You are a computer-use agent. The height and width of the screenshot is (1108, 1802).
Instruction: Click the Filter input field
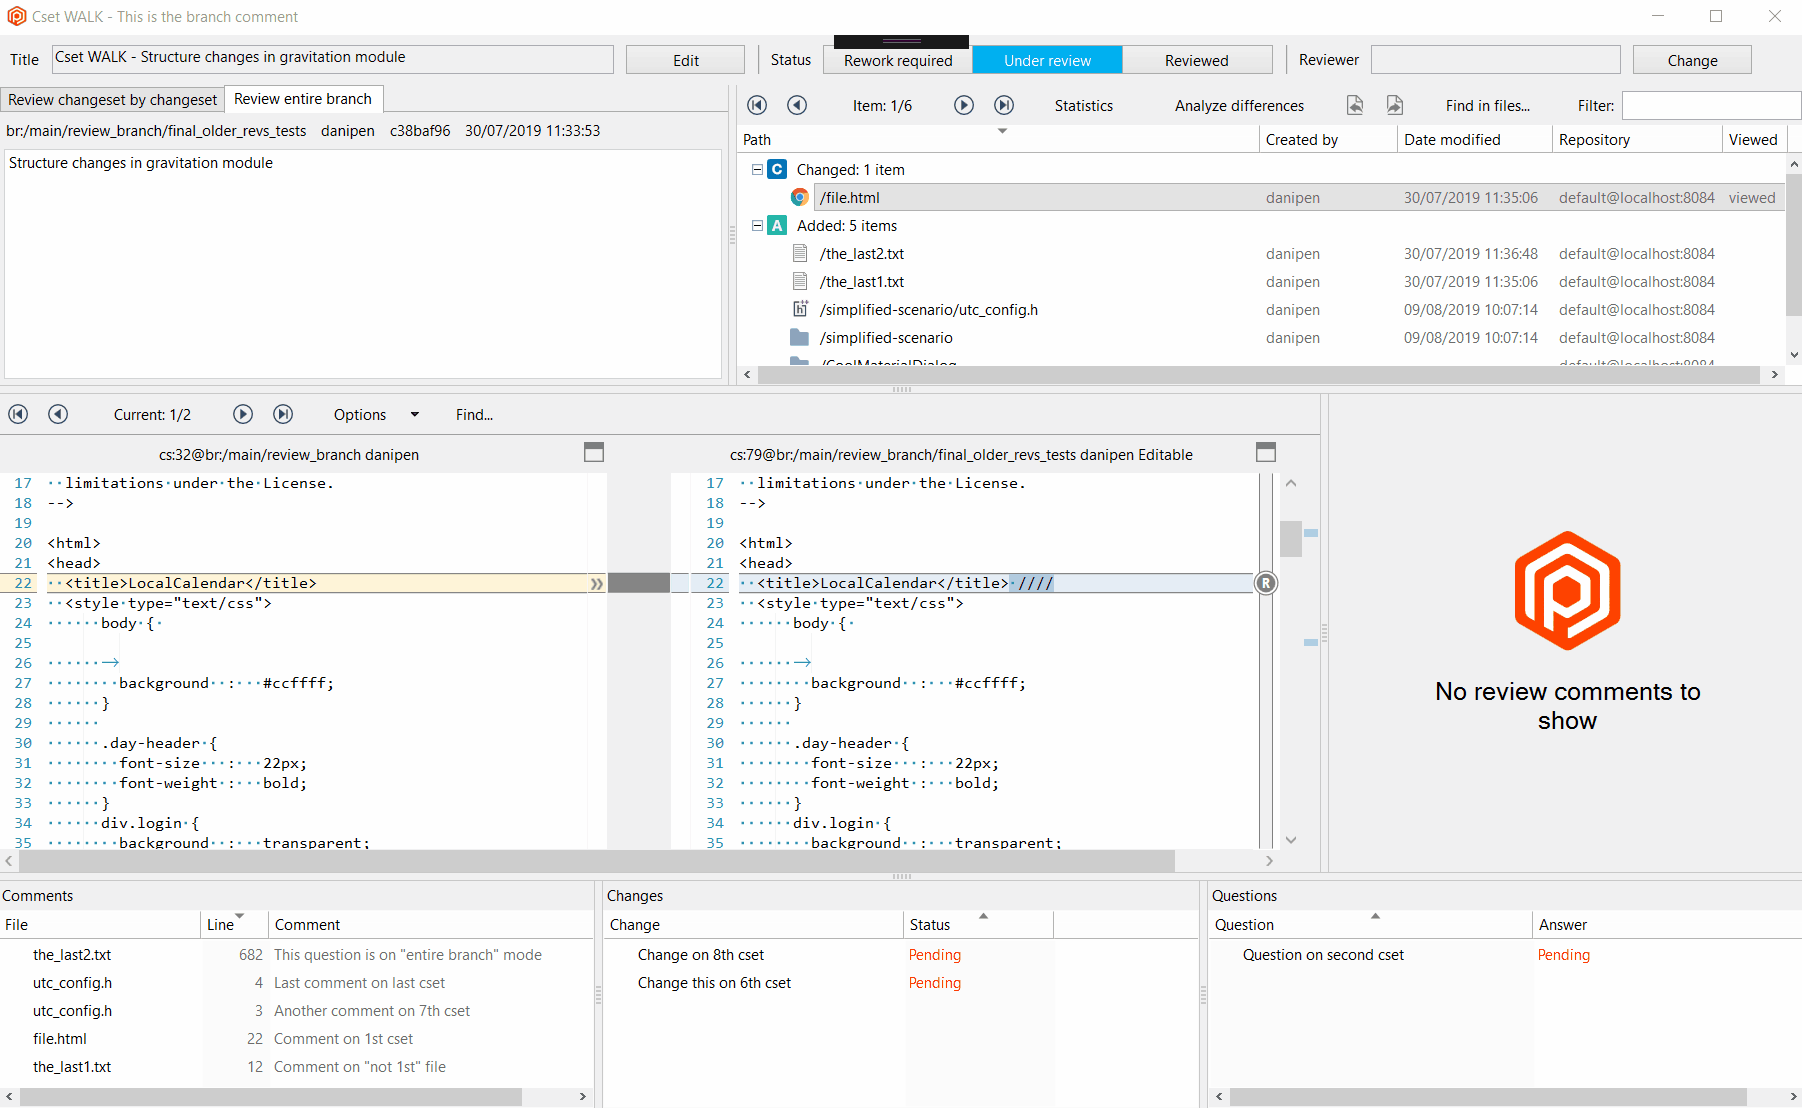(x=1710, y=105)
